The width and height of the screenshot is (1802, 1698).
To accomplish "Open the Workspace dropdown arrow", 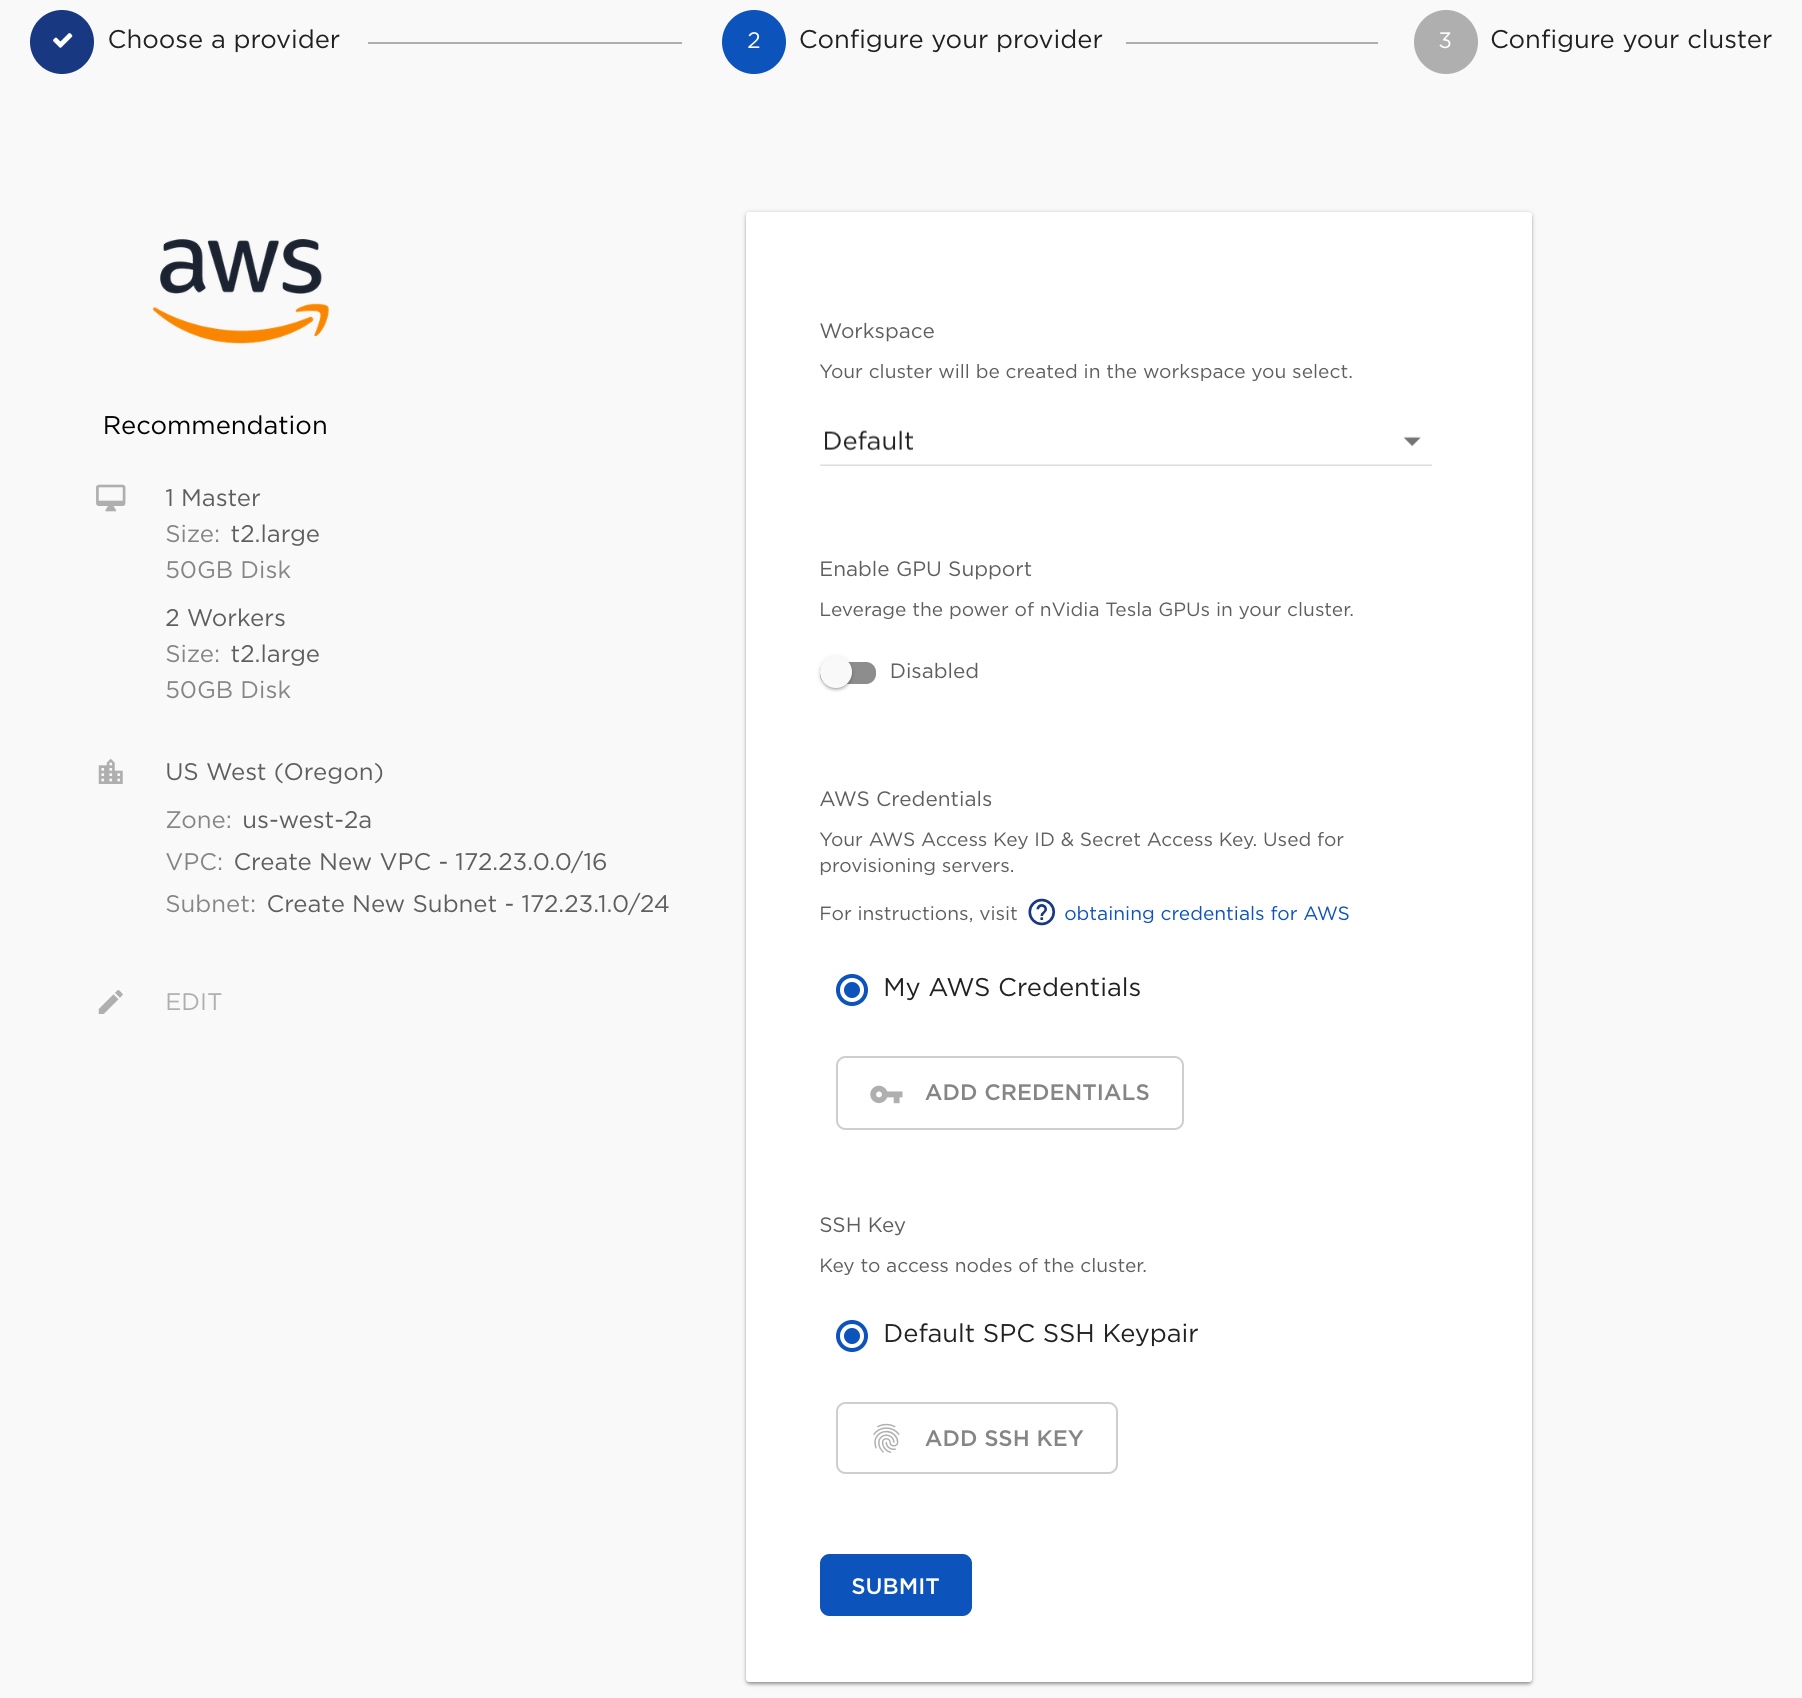I will tap(1412, 442).
